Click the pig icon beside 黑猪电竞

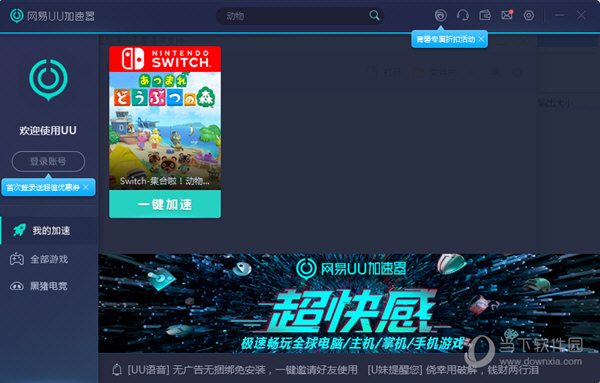tap(16, 286)
